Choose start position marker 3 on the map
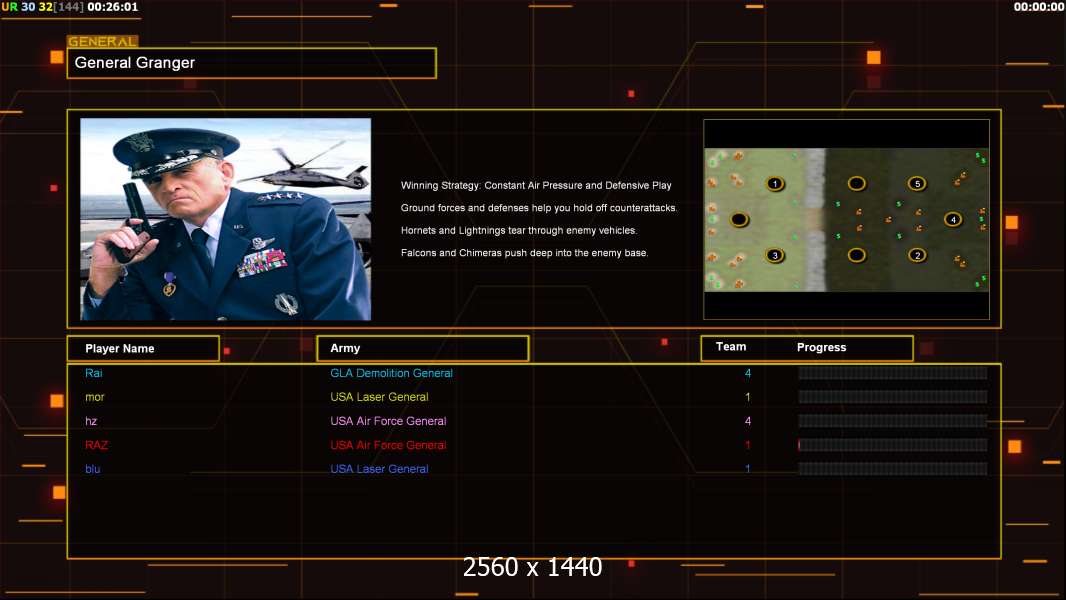Screen dimensions: 1066x600 tap(774, 255)
